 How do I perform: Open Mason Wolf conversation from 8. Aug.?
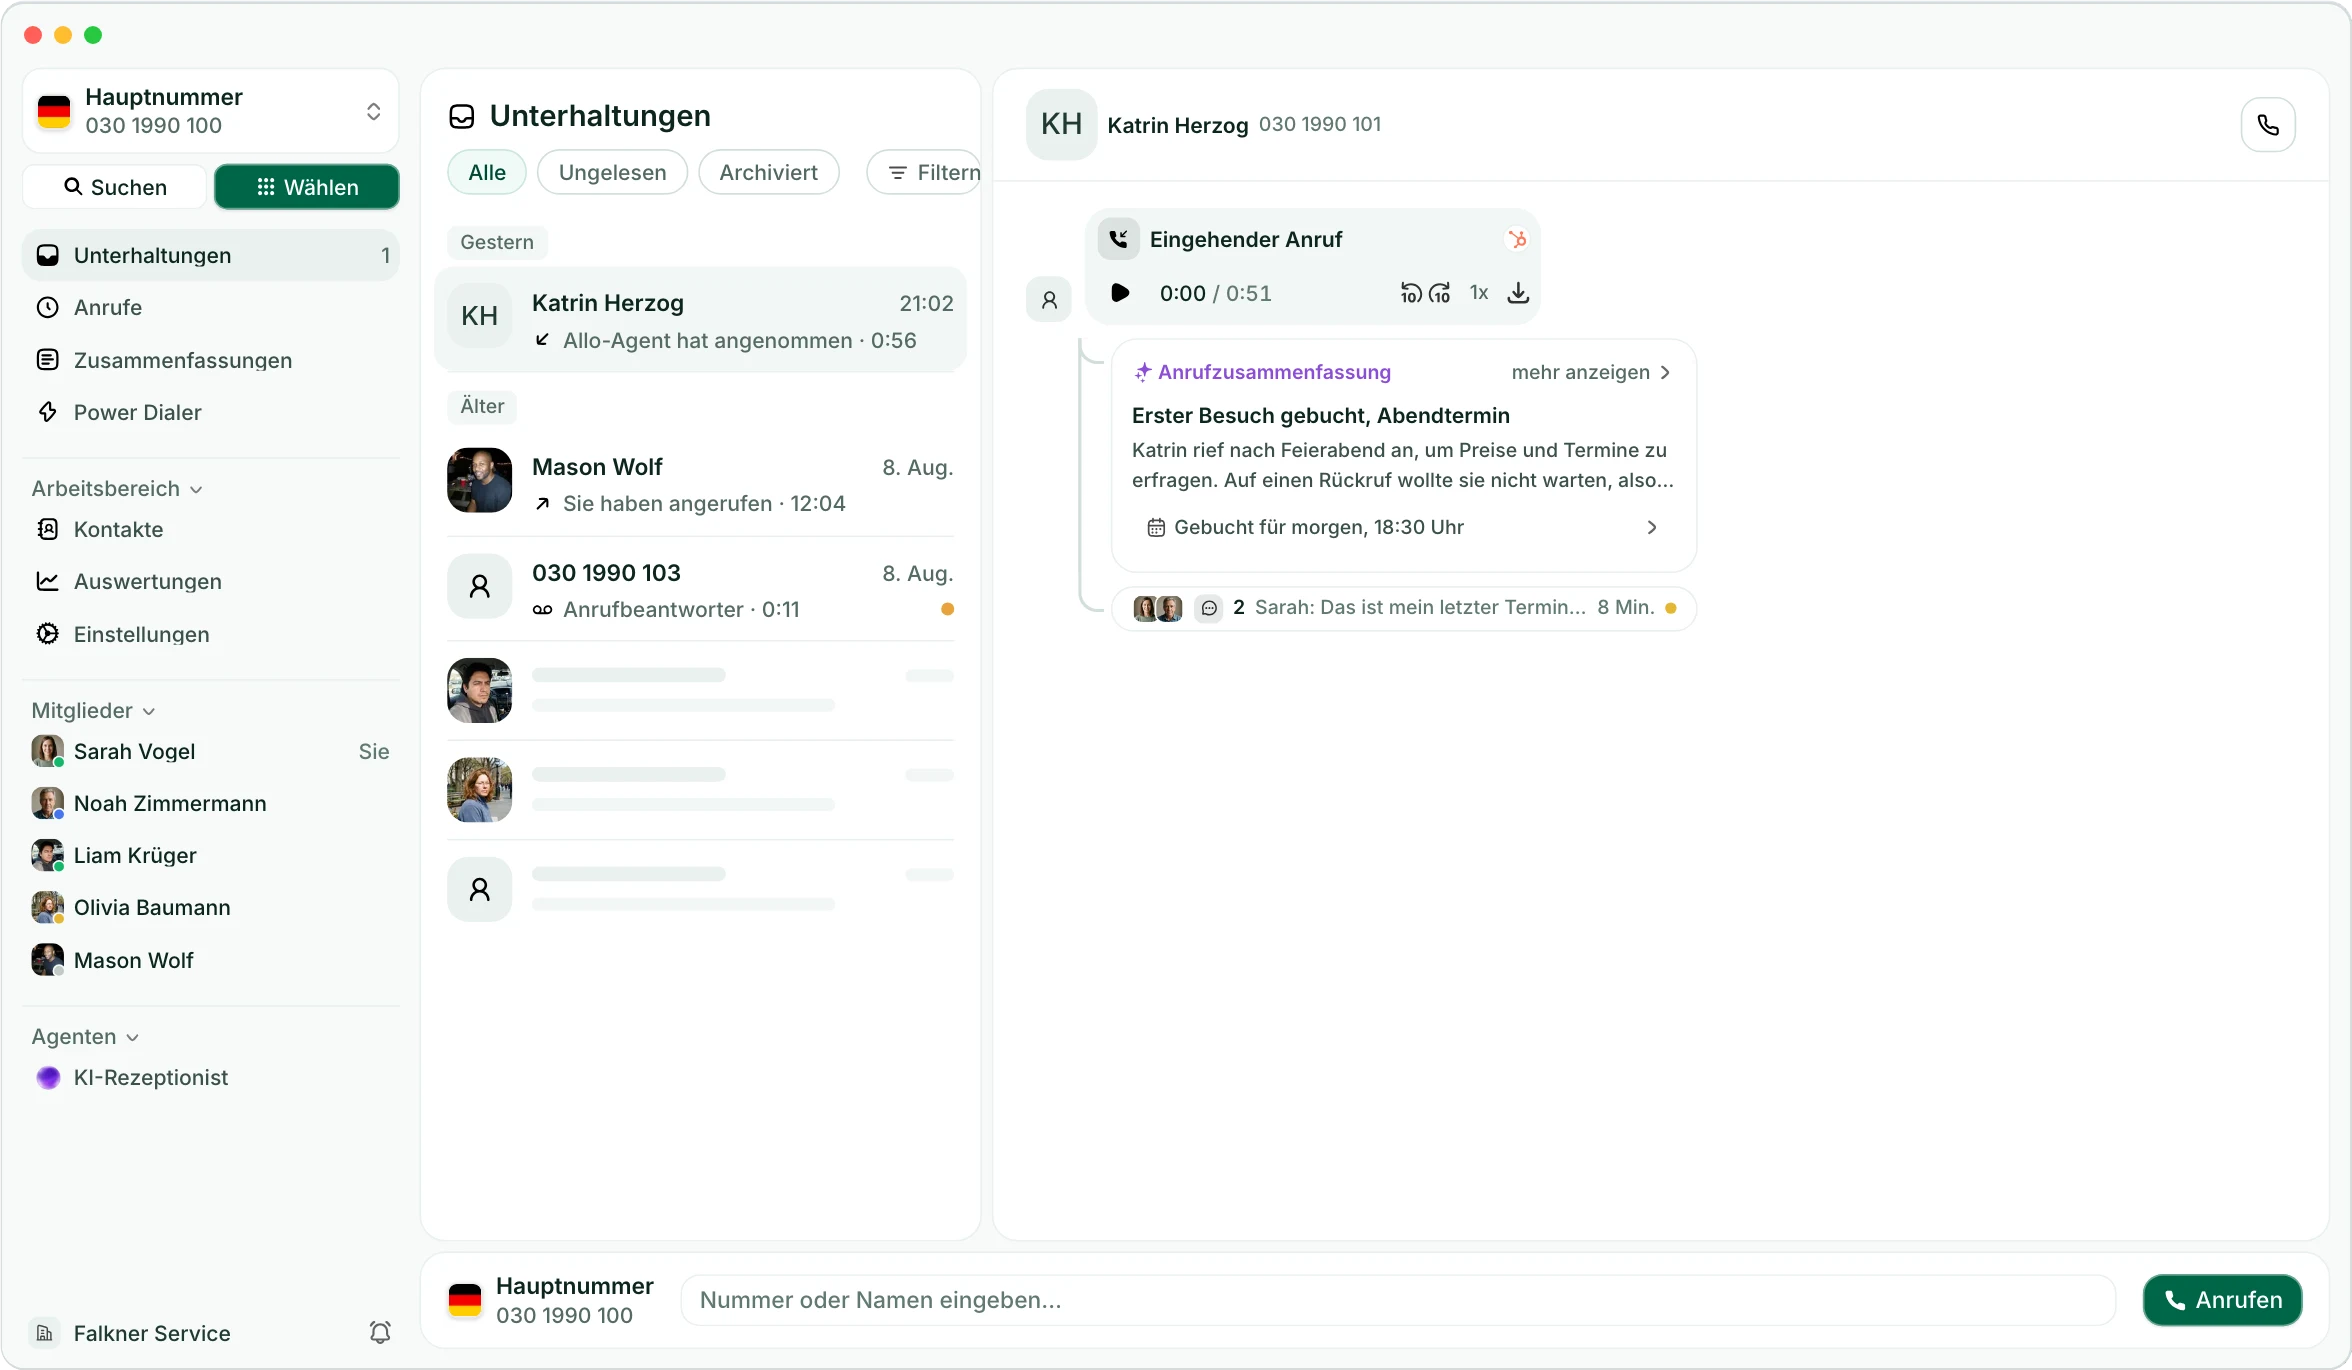click(700, 484)
